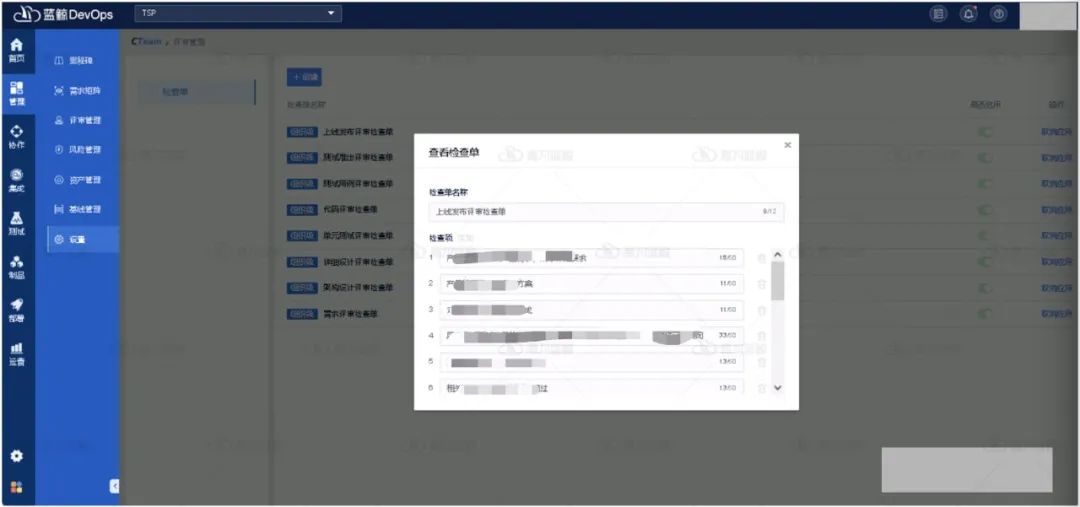The image size is (1080, 507).
Task: Open the 详细设计评审检查单 row in the list
Action: 358,262
